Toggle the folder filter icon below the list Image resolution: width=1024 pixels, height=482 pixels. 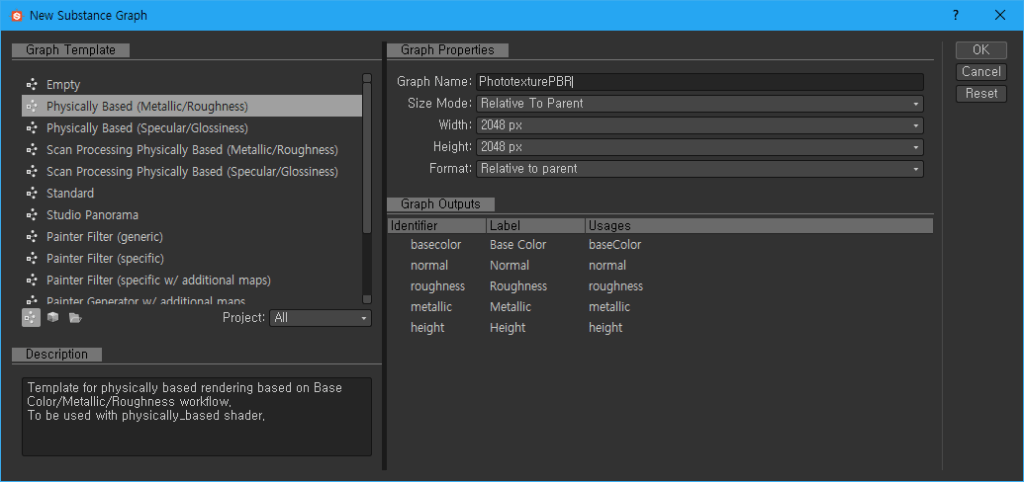pos(75,317)
